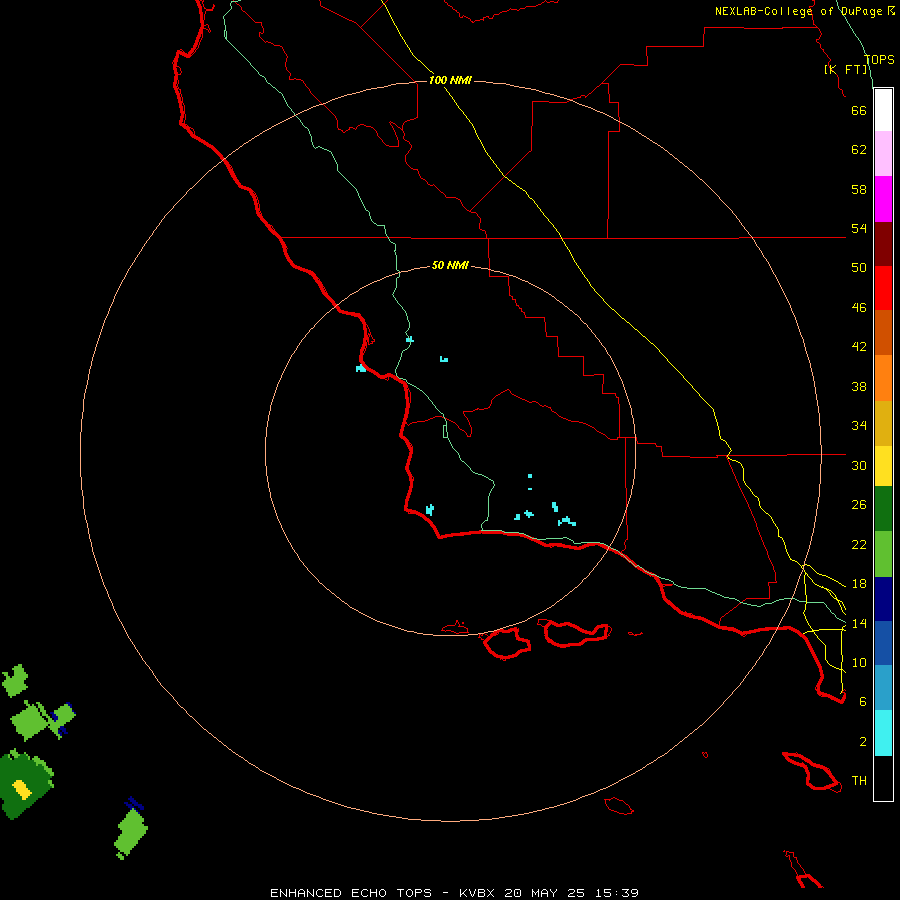Screen dimensions: 900x900
Task: Click the black TH threshold swatch
Action: (883, 778)
